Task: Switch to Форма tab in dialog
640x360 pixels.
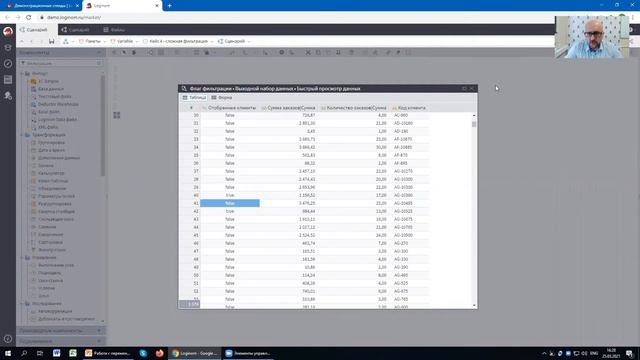Action: [x=222, y=98]
